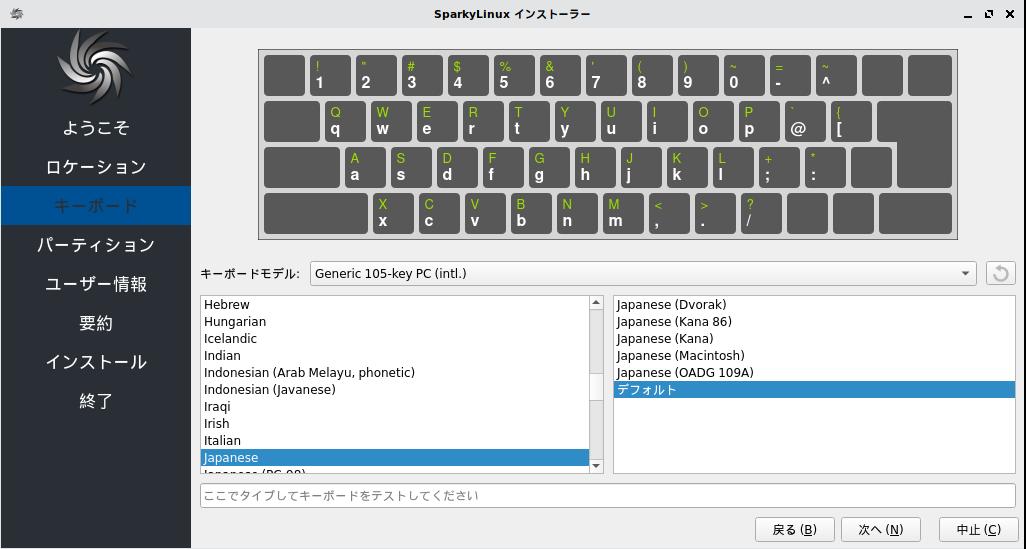Select Japanese (OADG 109A) variant

[x=814, y=372]
